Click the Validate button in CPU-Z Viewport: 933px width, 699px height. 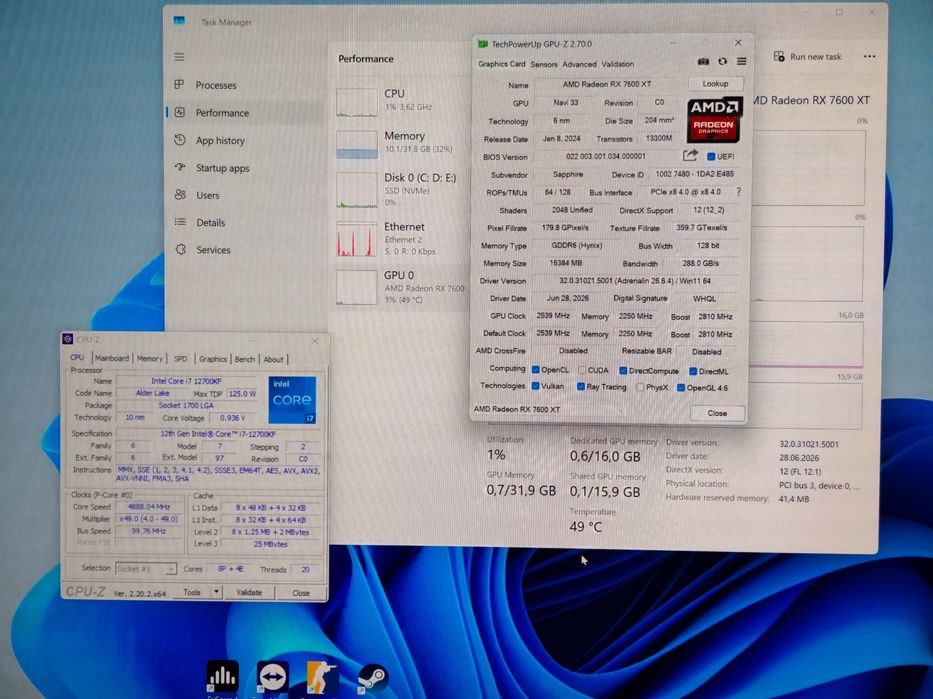pos(249,593)
